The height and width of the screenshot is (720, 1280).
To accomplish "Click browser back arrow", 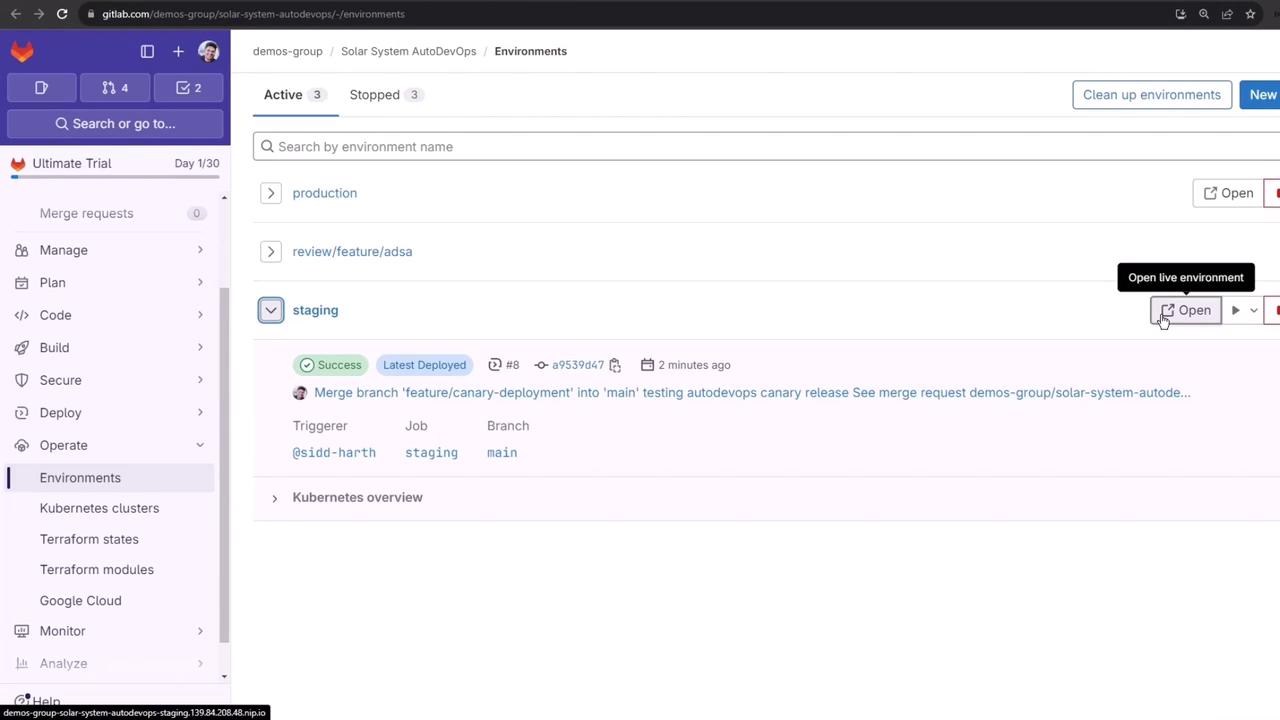I will pyautogui.click(x=15, y=14).
